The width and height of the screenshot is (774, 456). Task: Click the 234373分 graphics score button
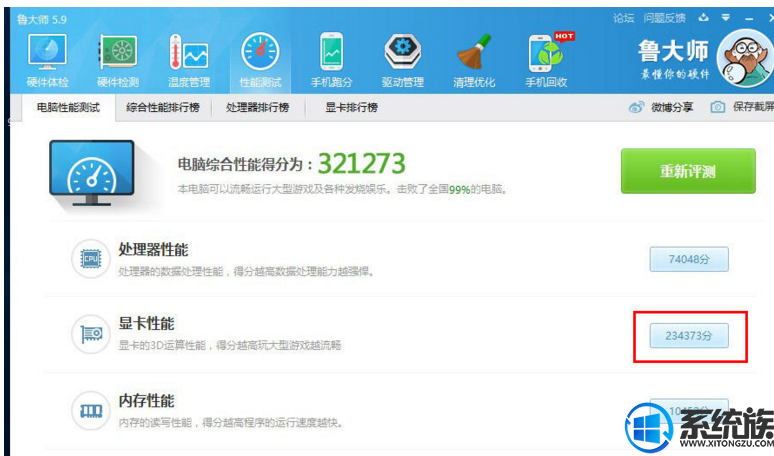(x=689, y=336)
